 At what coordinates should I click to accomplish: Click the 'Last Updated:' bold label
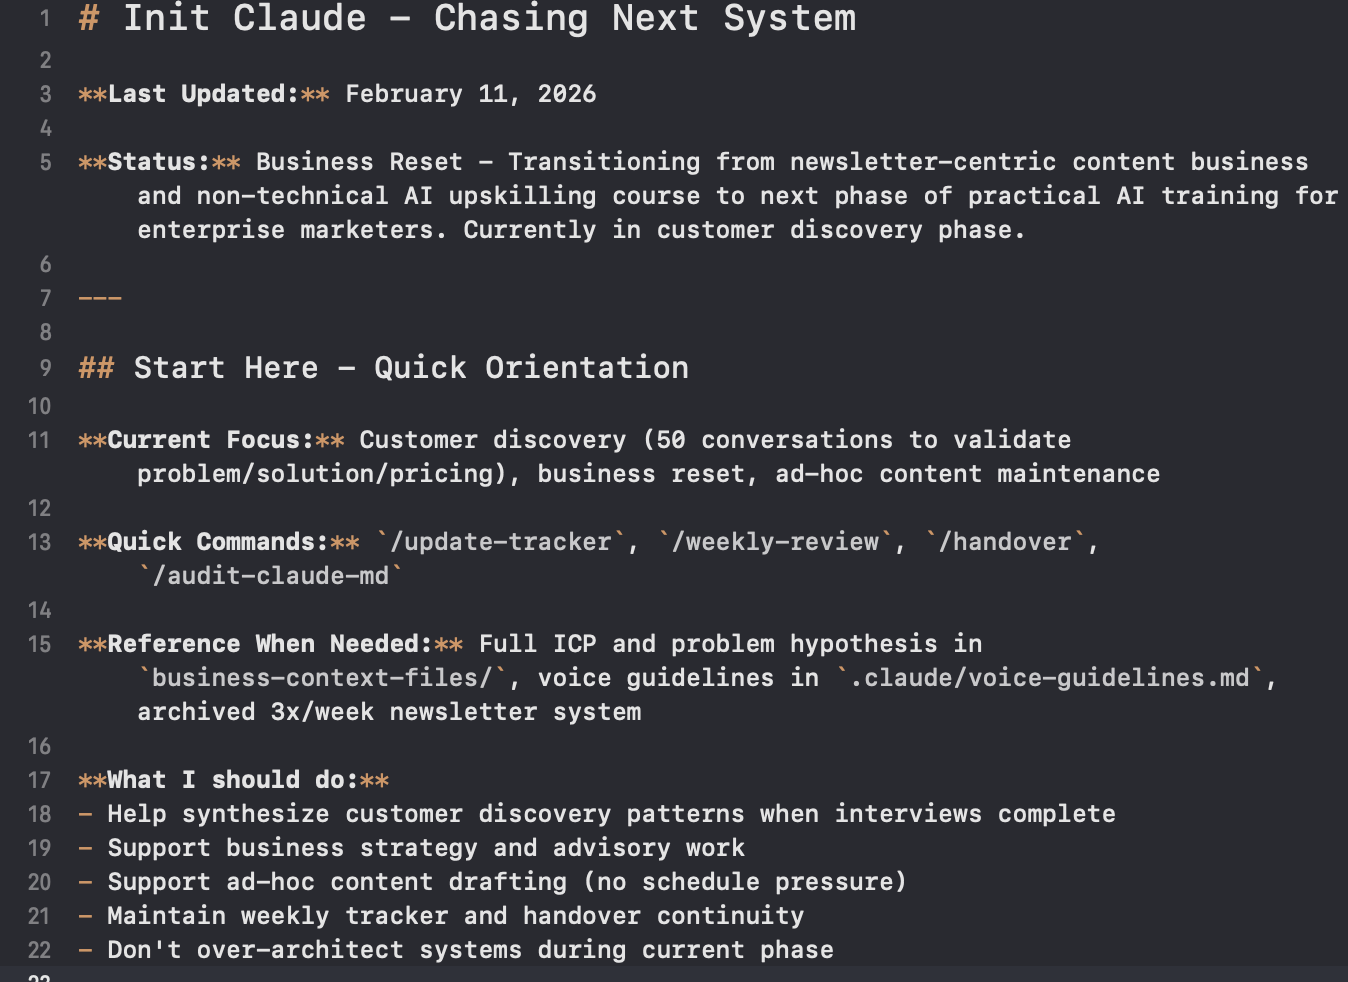click(203, 94)
